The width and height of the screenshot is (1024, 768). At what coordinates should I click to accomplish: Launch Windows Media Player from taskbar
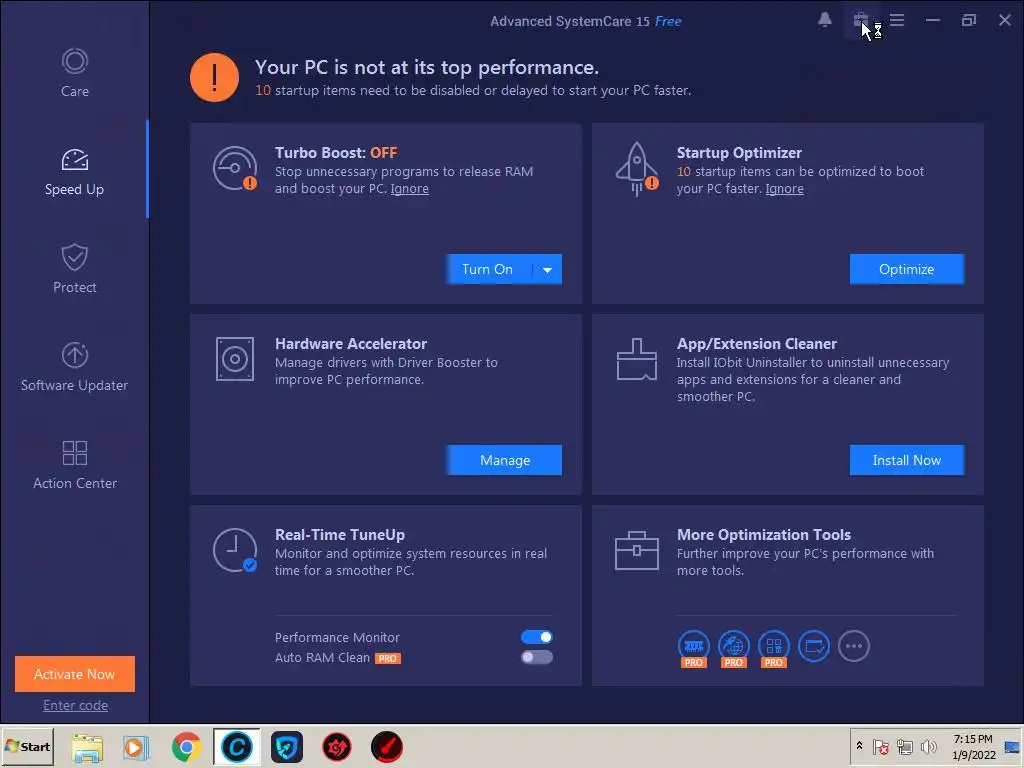coord(136,747)
